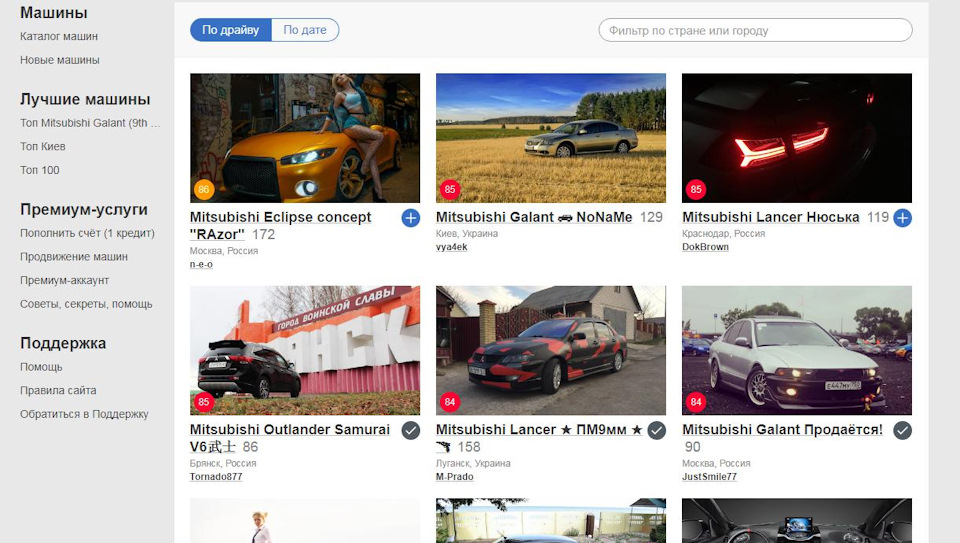Click the 86 rating badge on Eclipse photo
960x543 pixels.
click(x=204, y=189)
